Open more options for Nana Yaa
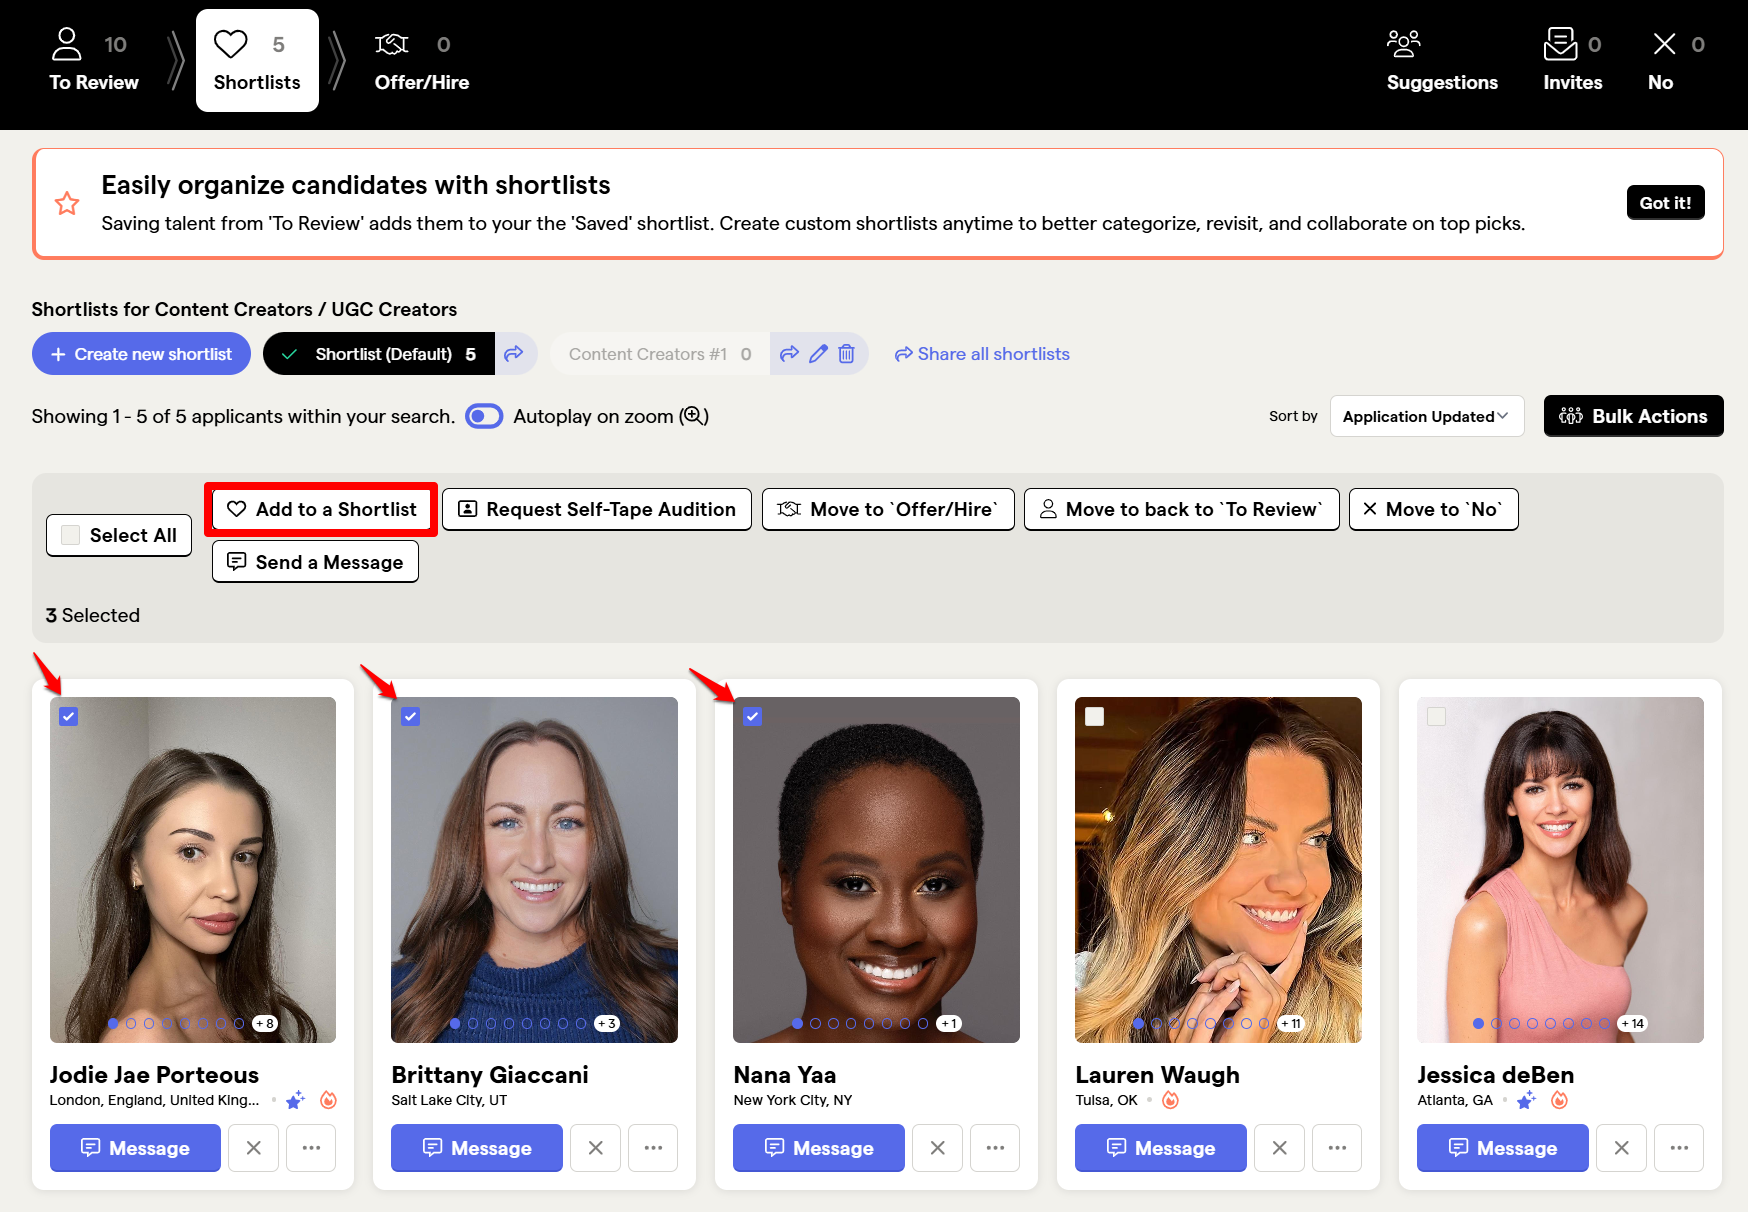The width and height of the screenshot is (1748, 1212). click(995, 1148)
